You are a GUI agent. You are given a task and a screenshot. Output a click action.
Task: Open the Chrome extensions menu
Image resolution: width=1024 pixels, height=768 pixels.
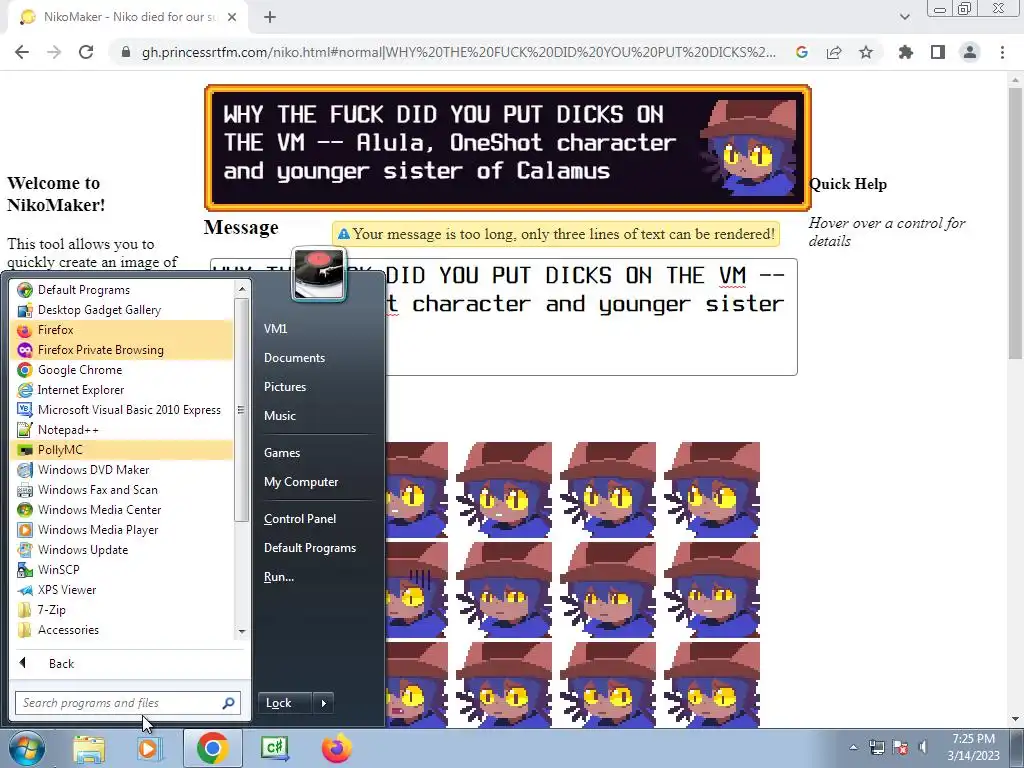click(x=905, y=52)
